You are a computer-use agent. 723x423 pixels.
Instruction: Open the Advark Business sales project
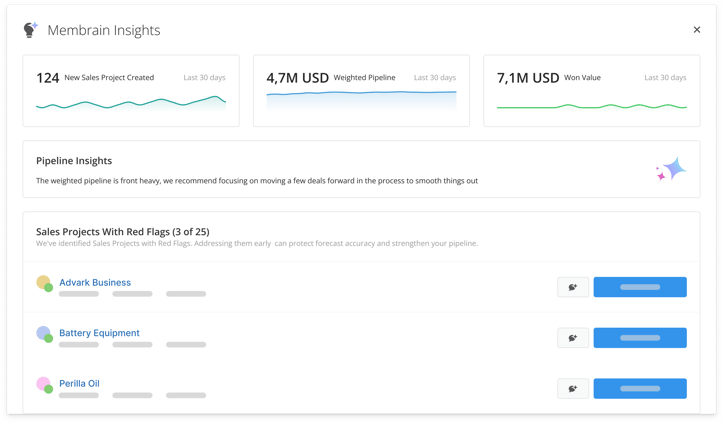coord(95,282)
